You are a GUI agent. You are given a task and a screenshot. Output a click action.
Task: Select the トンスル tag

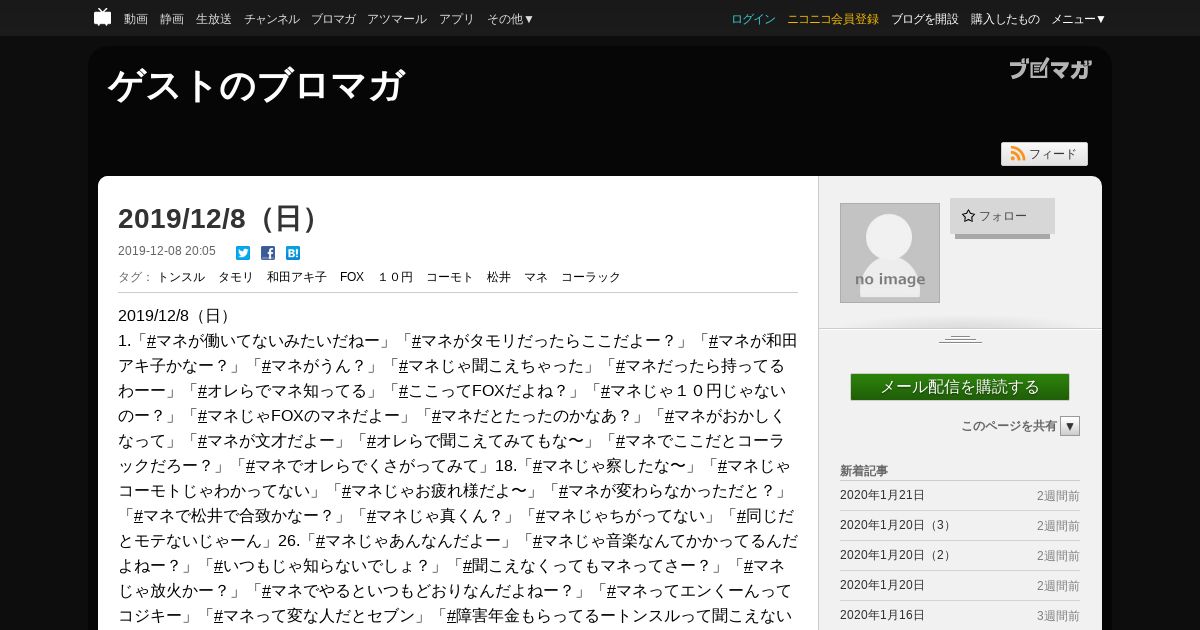[x=181, y=277]
